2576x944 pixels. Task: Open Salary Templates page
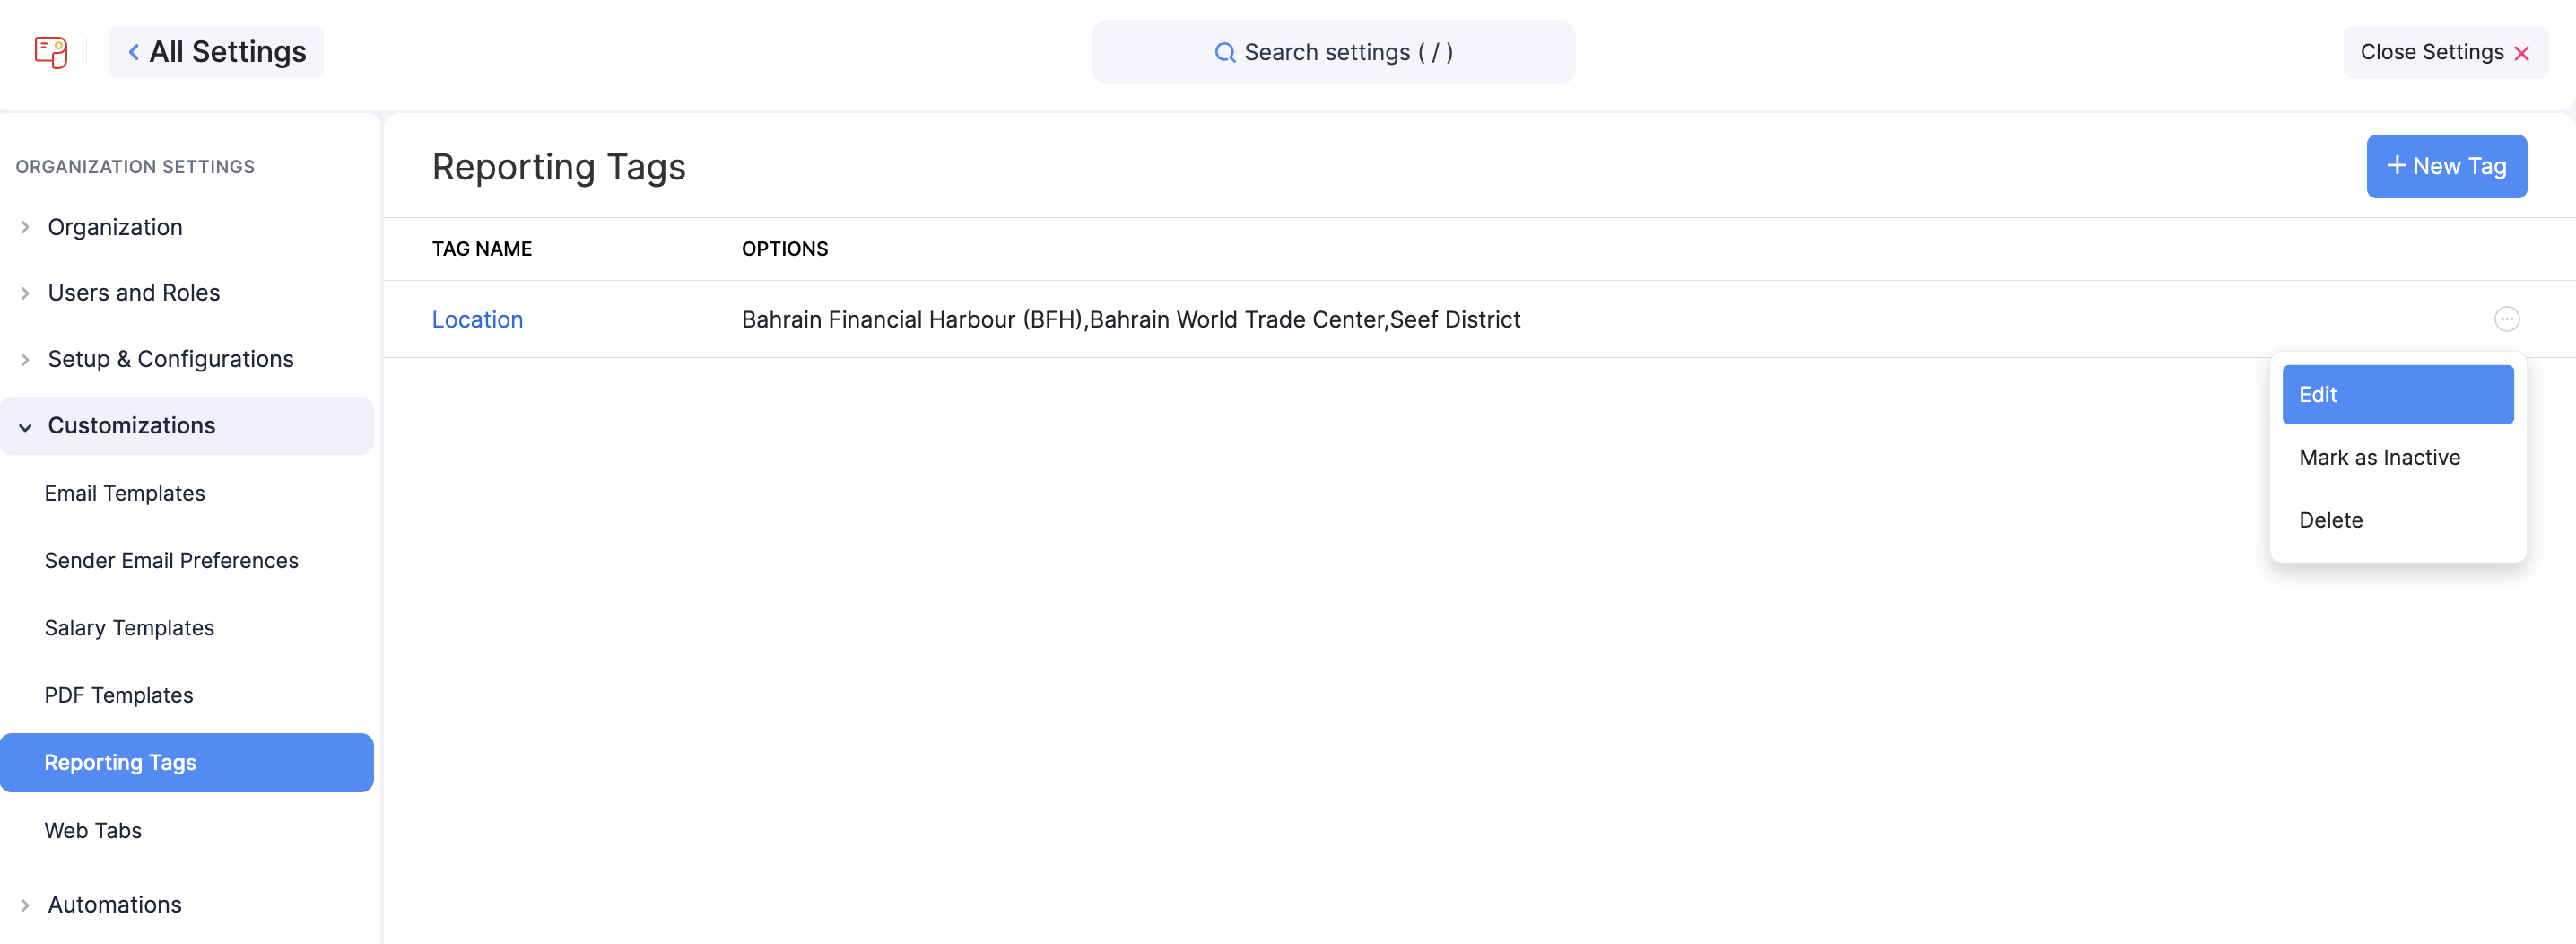(x=129, y=628)
